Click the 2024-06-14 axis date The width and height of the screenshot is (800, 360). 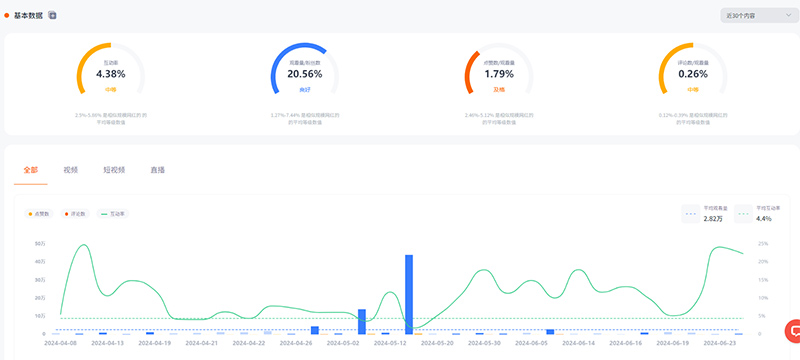[x=579, y=343]
